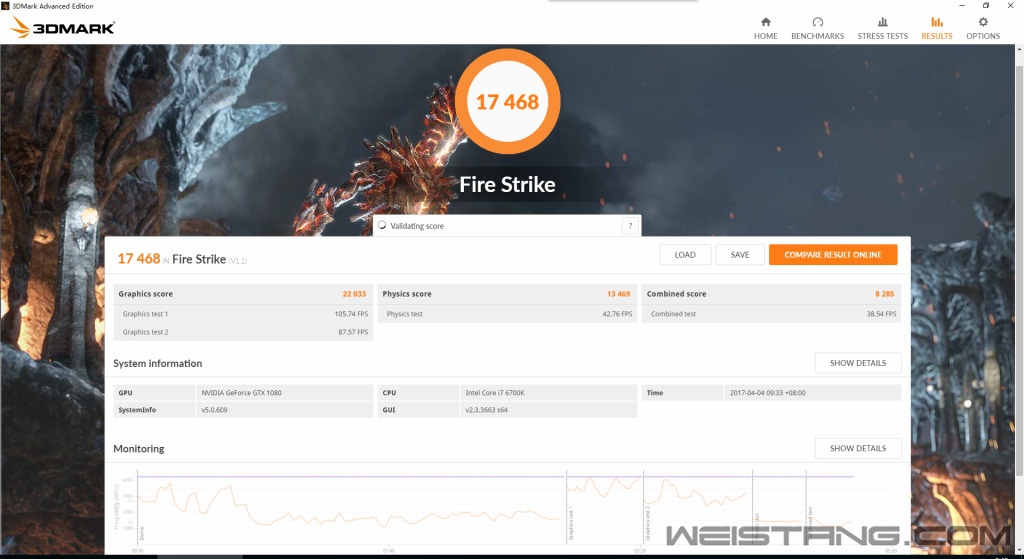Viewport: 1024px width, 559px height.
Task: Click the 3DMark logo
Action: tap(63, 27)
